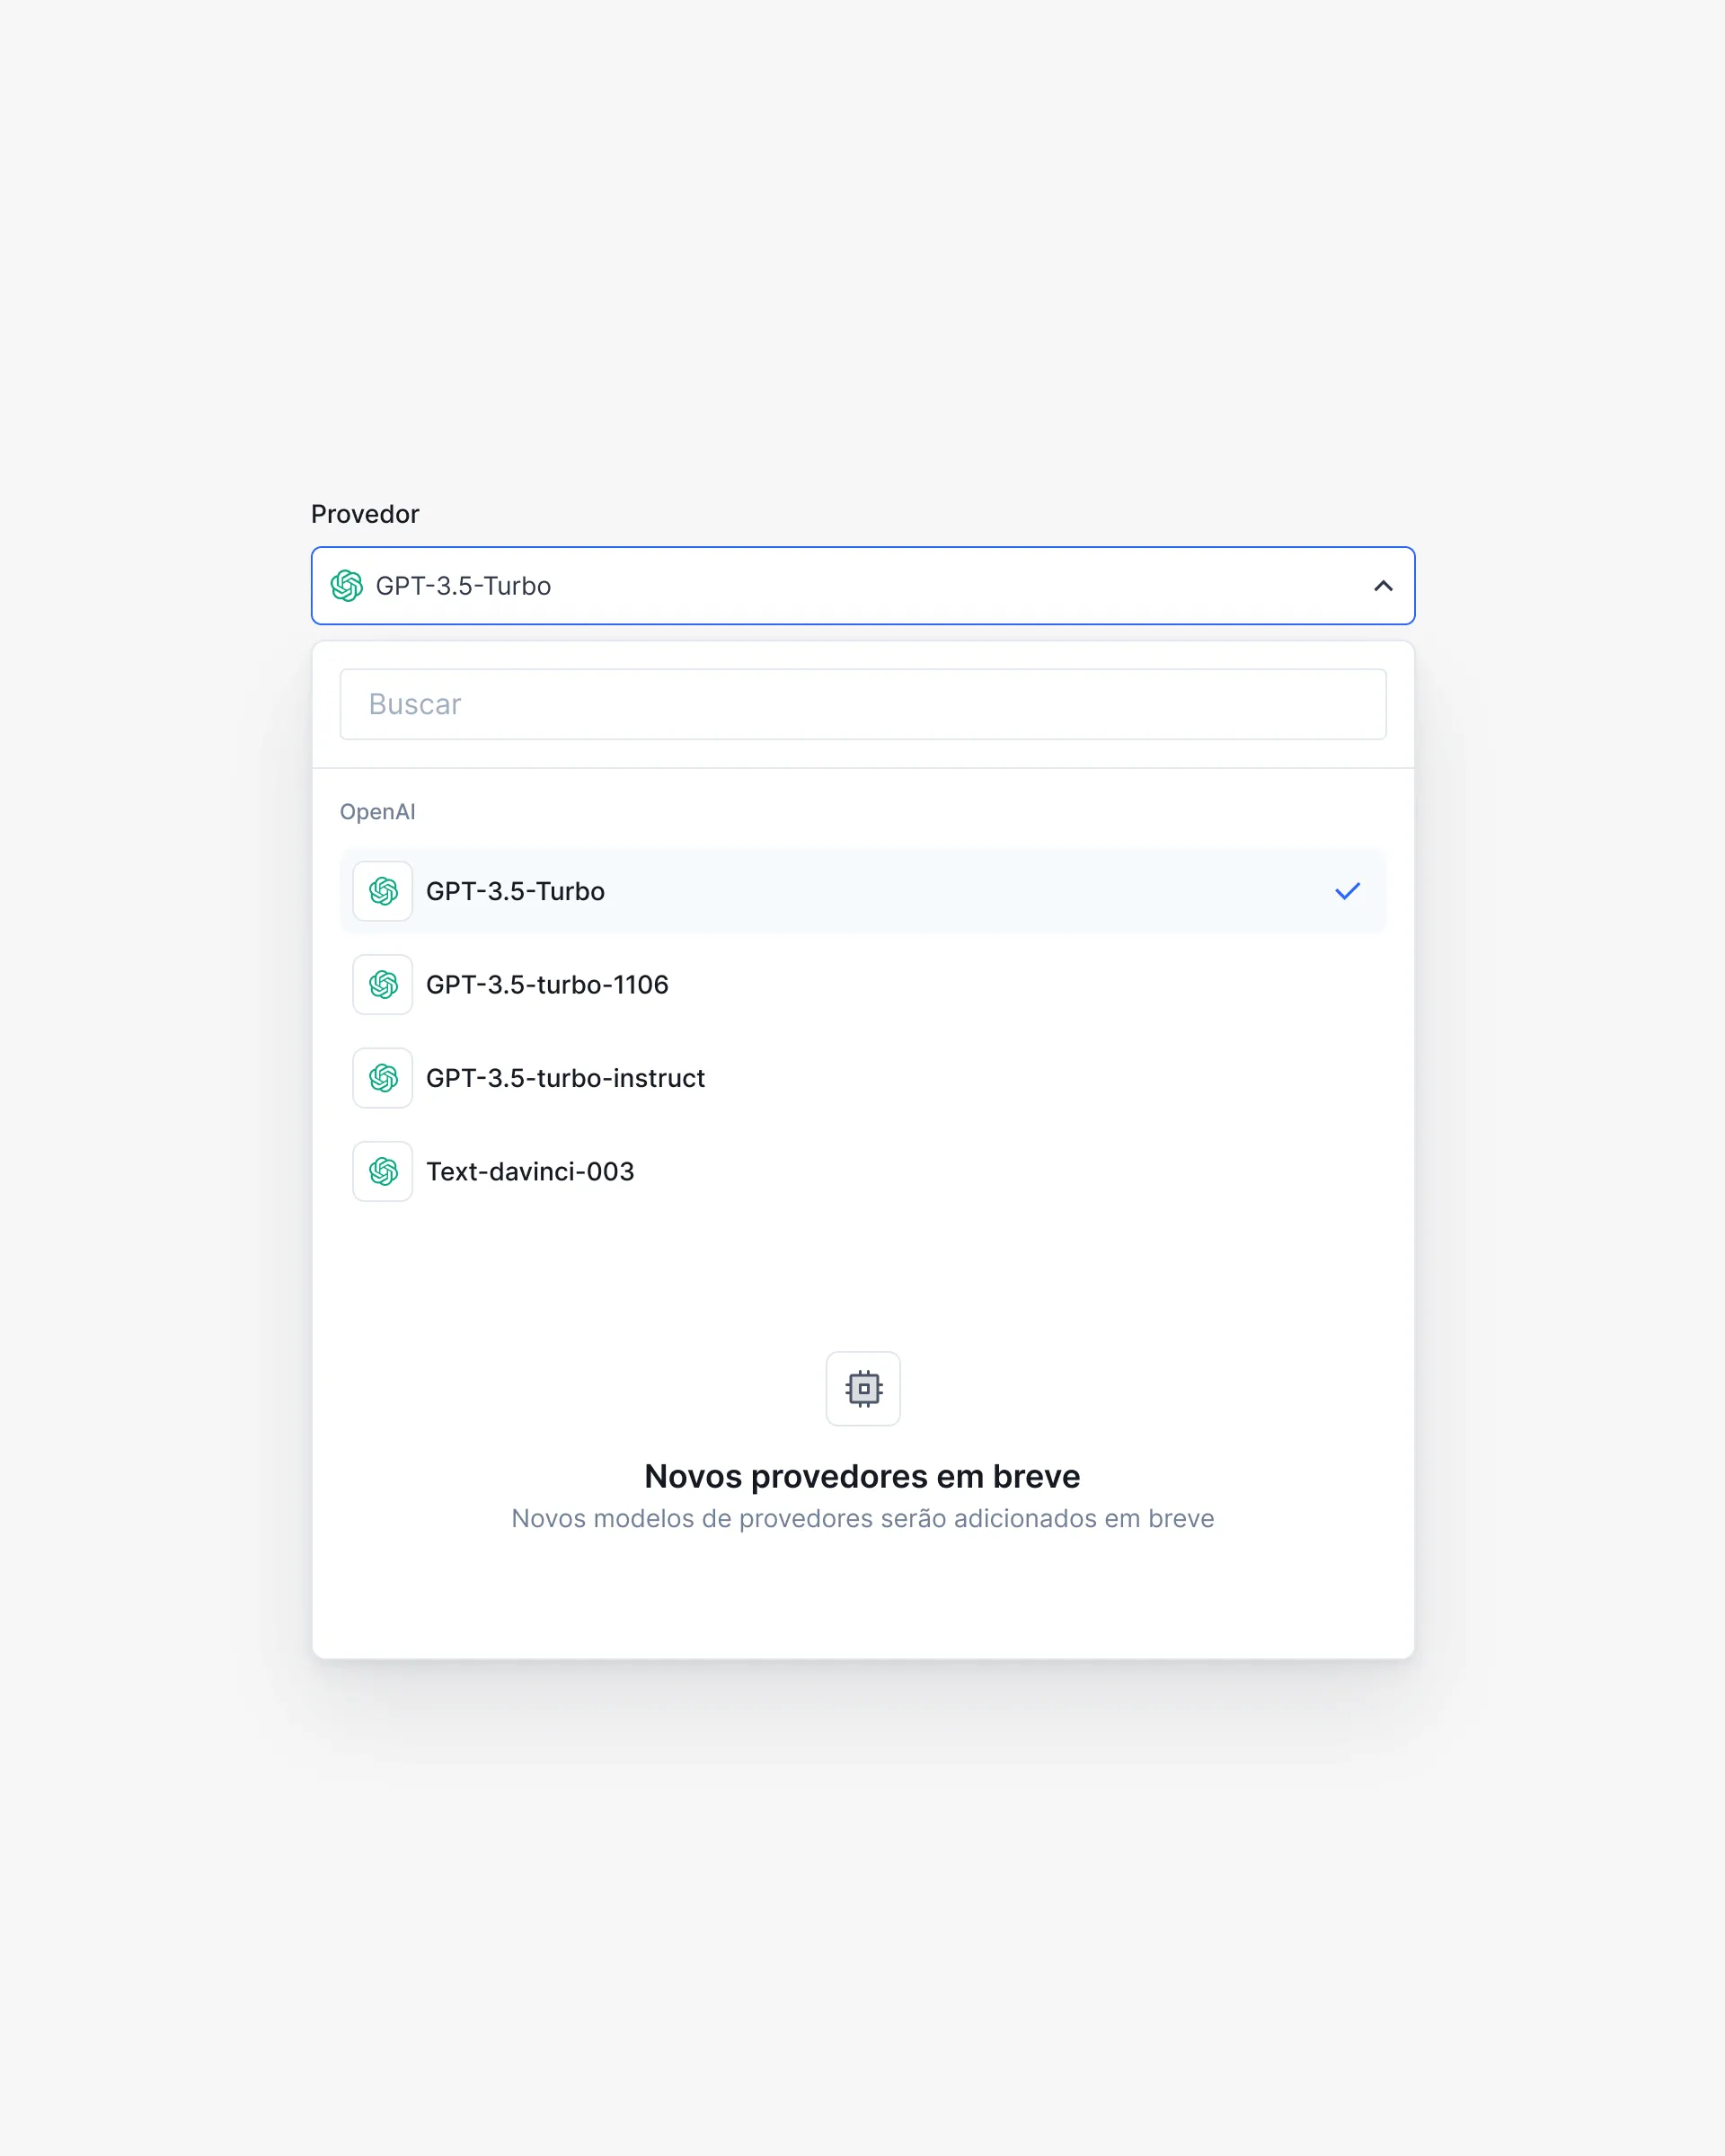Pick the GPT-3.5-turbo-instruct model
This screenshot has height=2156, width=1725.
[565, 1078]
